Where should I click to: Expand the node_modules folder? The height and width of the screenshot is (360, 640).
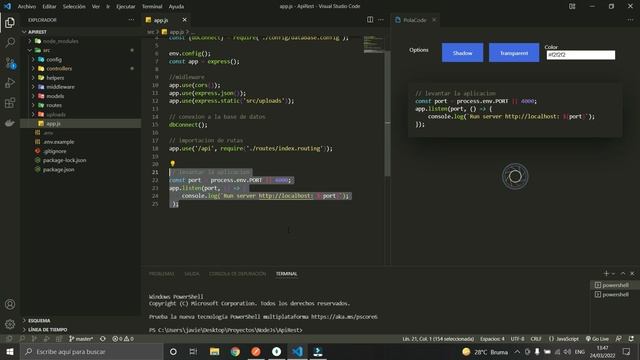tap(30, 41)
